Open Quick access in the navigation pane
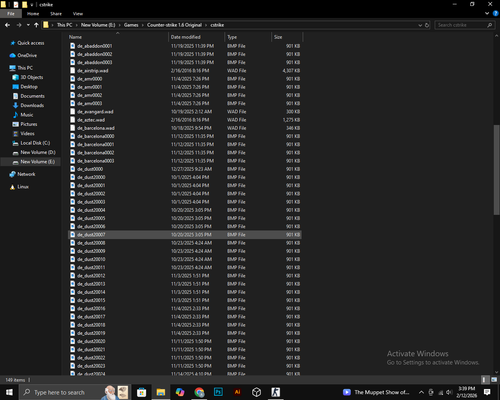The height and width of the screenshot is (400, 500). click(x=30, y=43)
